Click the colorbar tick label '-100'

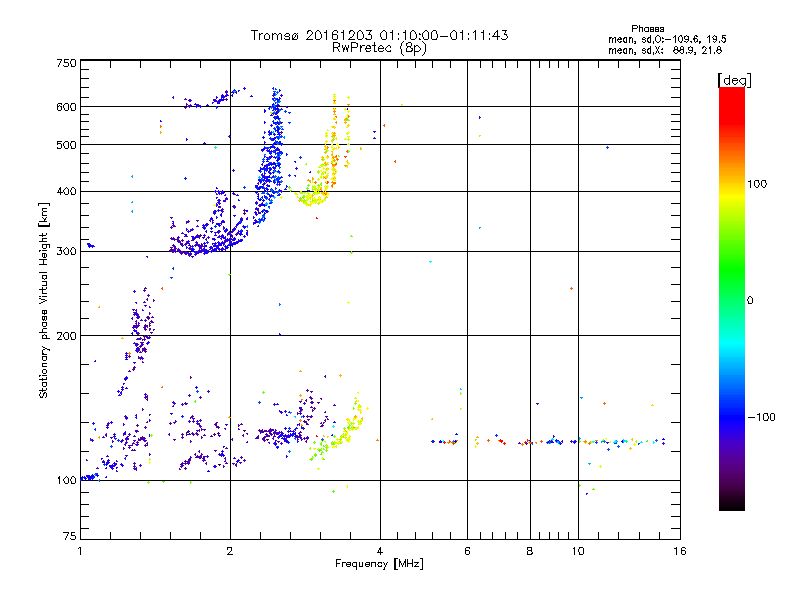click(x=761, y=417)
